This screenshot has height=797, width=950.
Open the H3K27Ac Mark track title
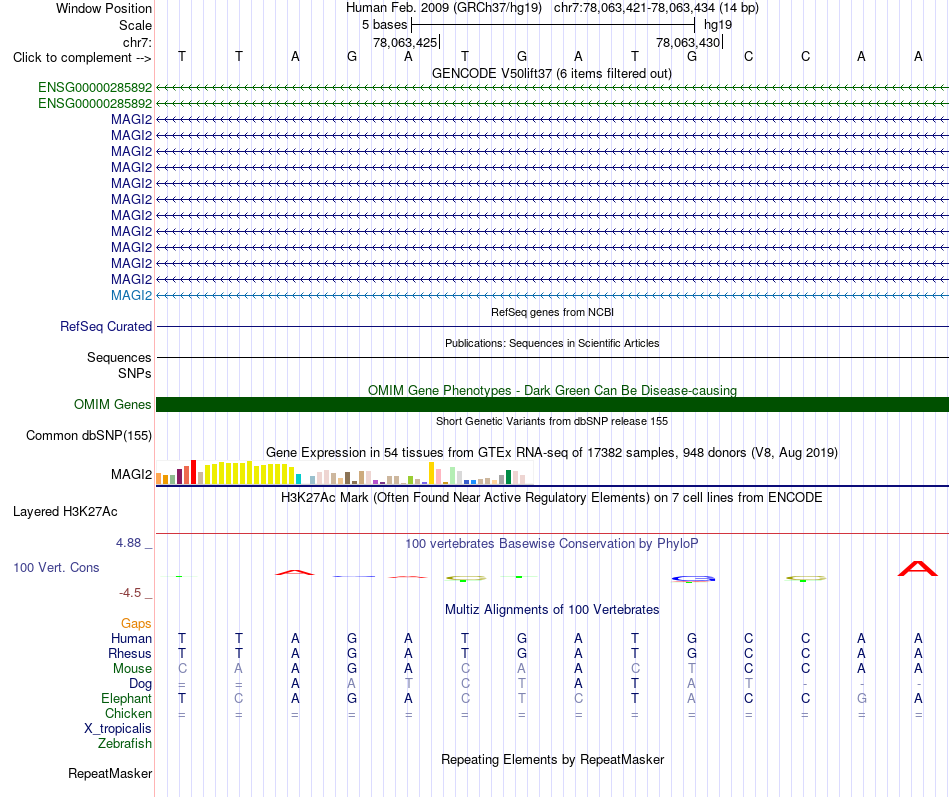[551, 498]
